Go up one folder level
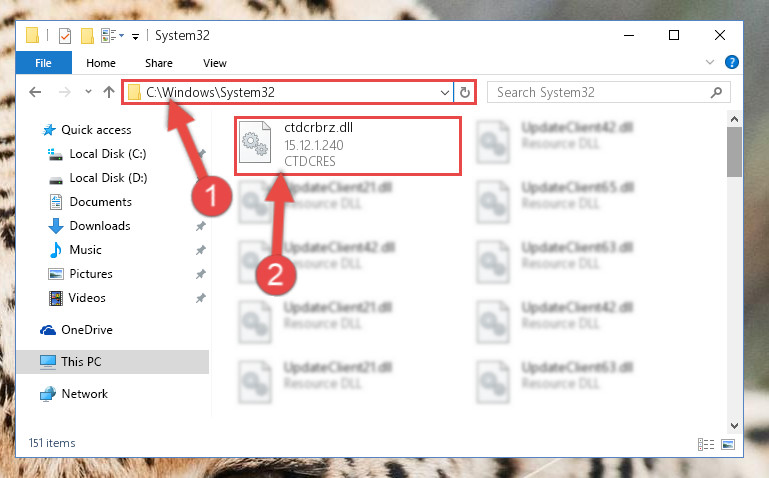Viewport: 769px width, 478px height. 109,92
